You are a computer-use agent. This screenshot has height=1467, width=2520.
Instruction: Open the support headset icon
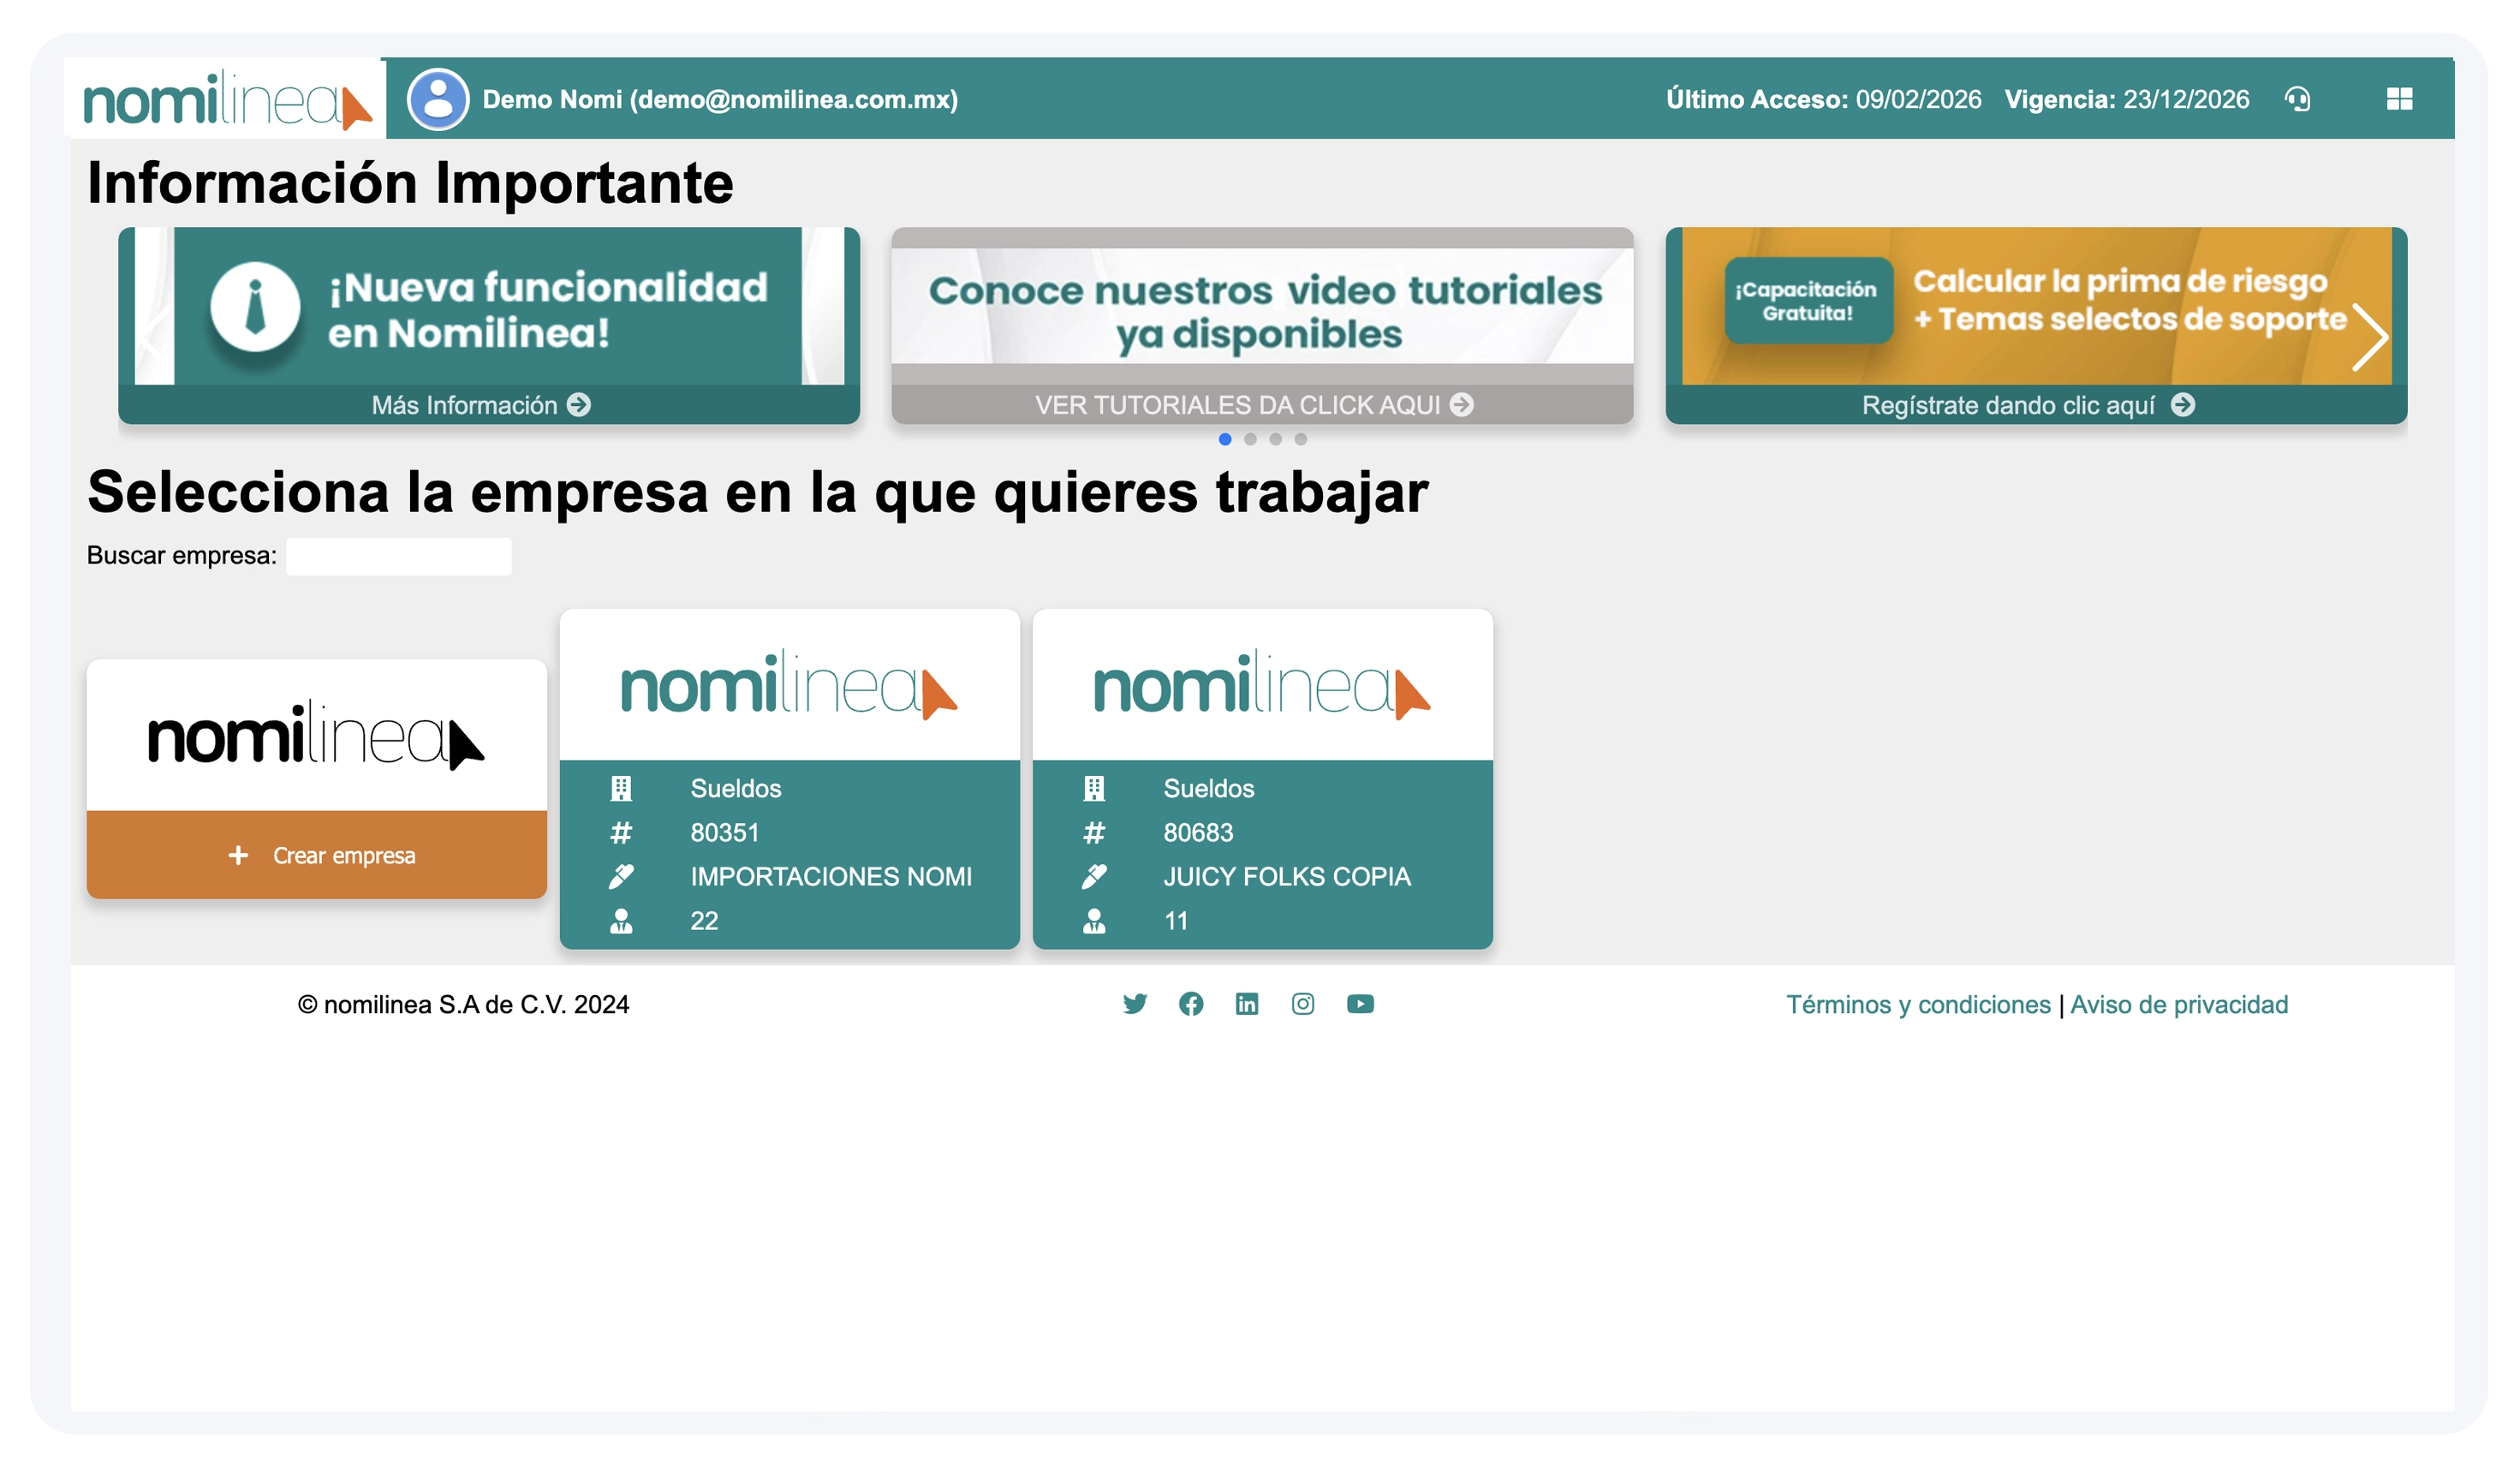click(x=2299, y=99)
